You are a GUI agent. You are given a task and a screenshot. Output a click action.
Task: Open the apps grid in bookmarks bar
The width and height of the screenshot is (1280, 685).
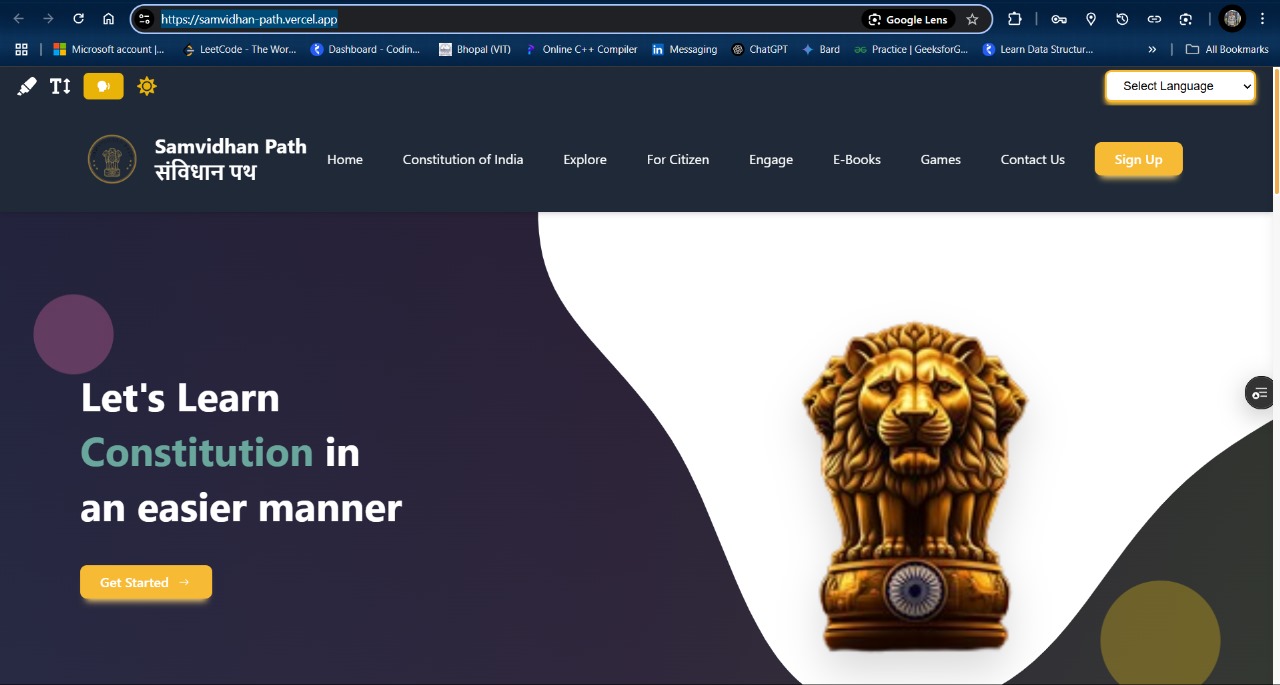pyautogui.click(x=21, y=49)
